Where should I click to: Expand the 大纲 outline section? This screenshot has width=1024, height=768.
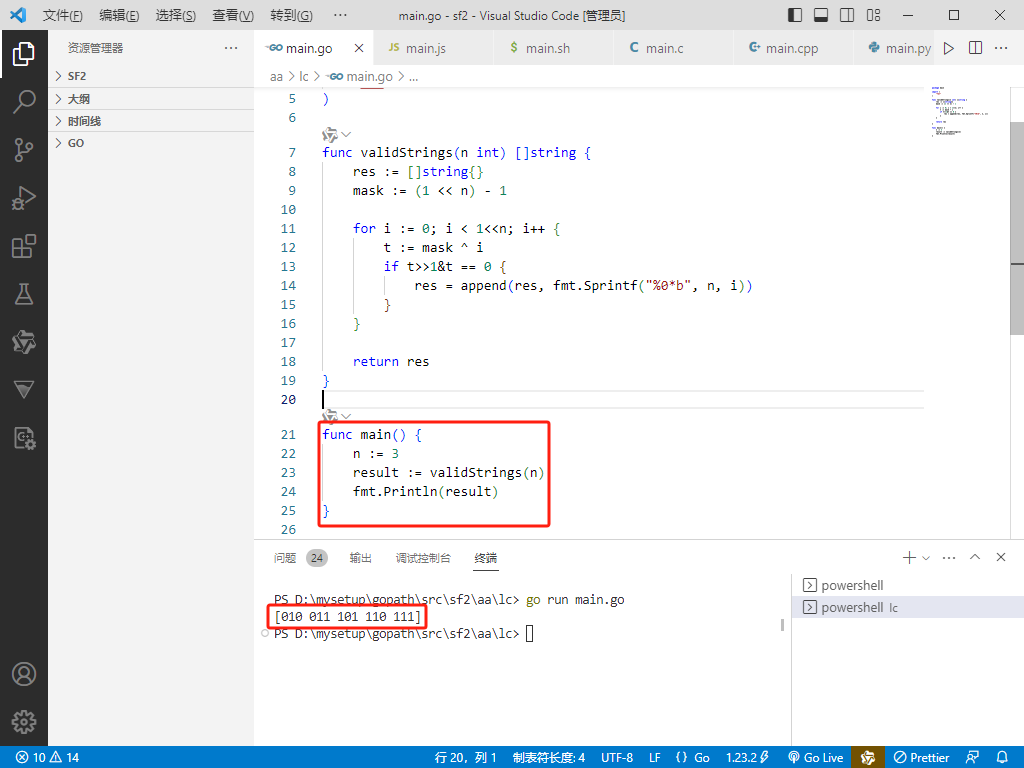coord(151,99)
